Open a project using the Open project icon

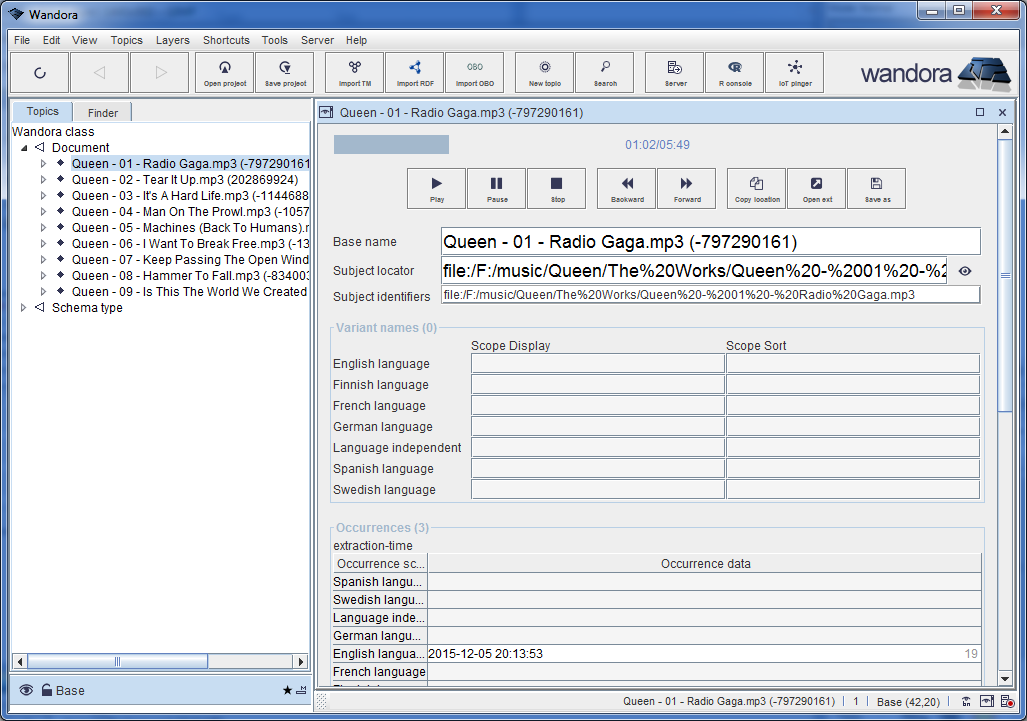tap(224, 72)
